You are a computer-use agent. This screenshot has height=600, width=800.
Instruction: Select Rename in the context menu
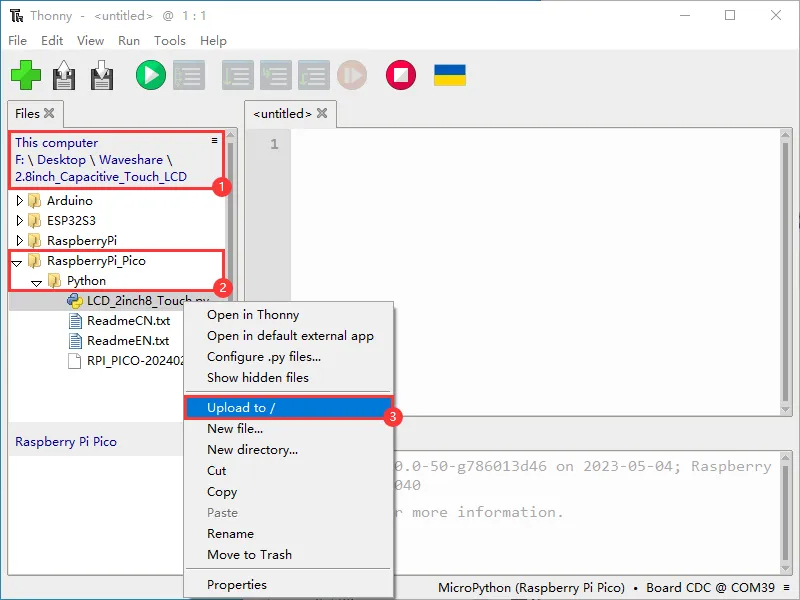click(288, 534)
